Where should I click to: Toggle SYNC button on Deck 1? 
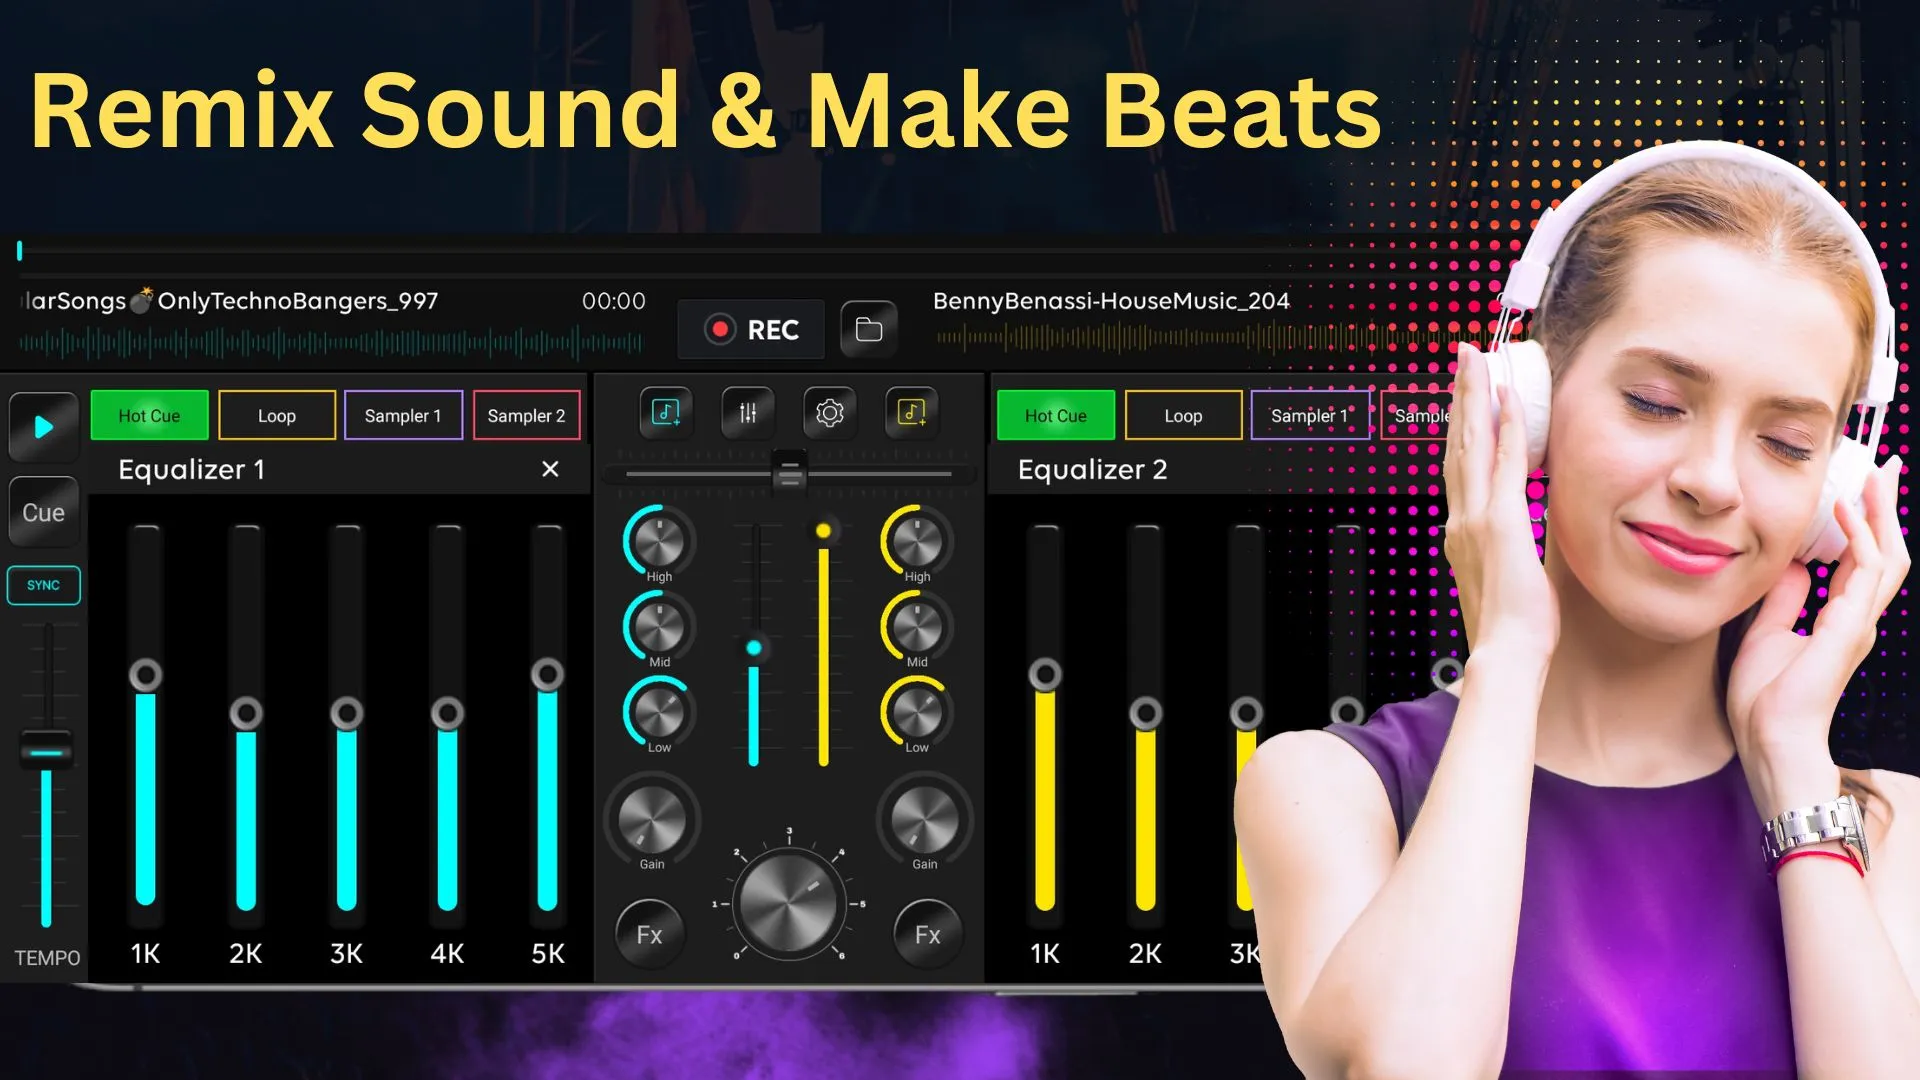[x=44, y=584]
